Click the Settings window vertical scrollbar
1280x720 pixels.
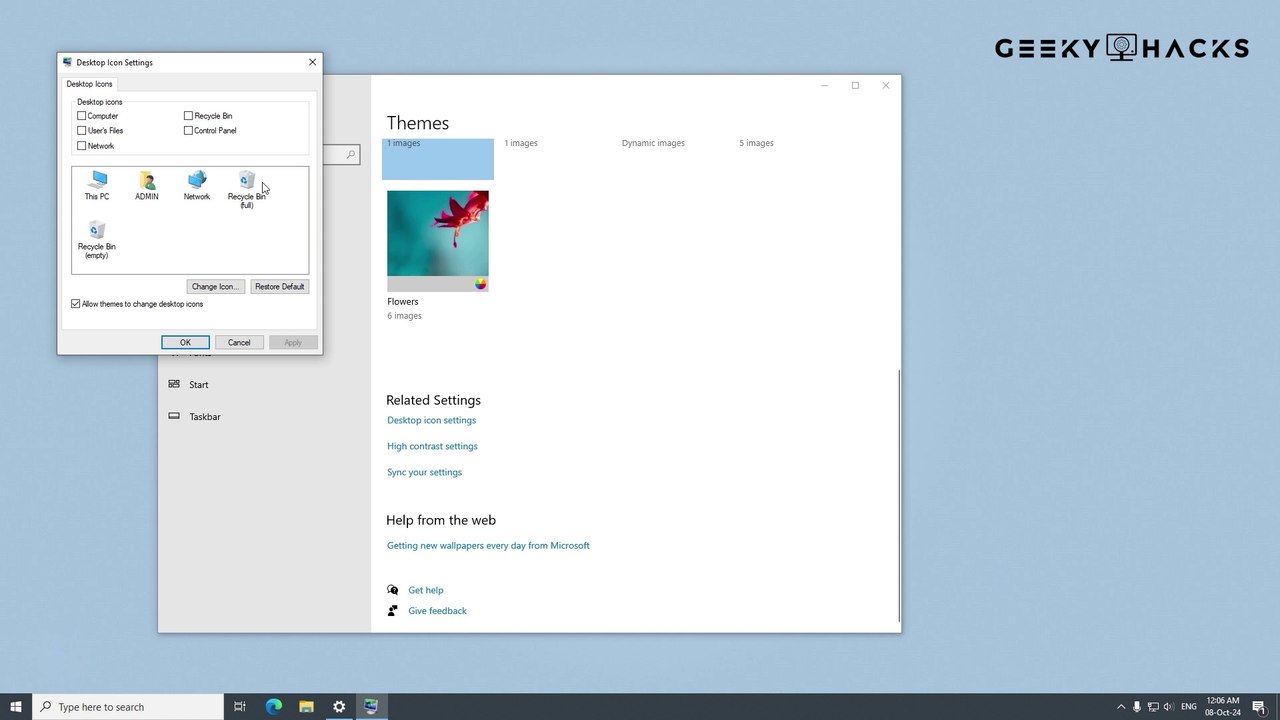(899, 494)
